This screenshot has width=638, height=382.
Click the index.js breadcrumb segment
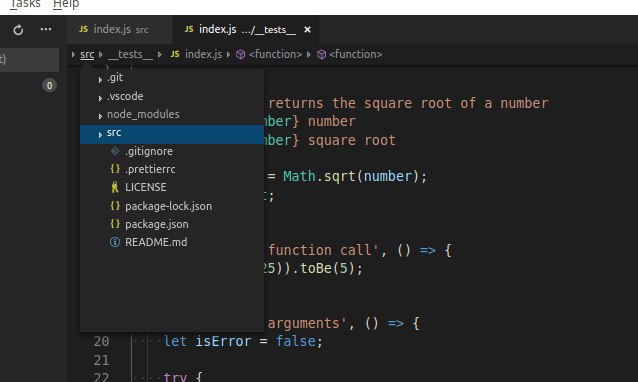click(203, 54)
